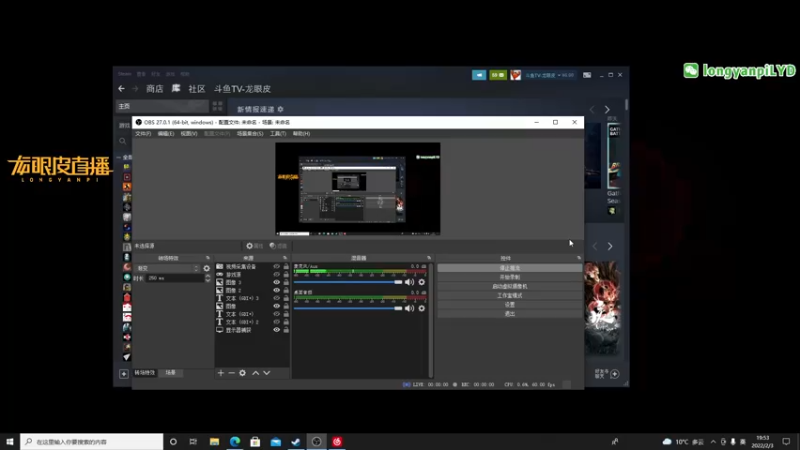Open the 桌面音频 audio settings gear
The height and width of the screenshot is (450, 800).
[421, 308]
